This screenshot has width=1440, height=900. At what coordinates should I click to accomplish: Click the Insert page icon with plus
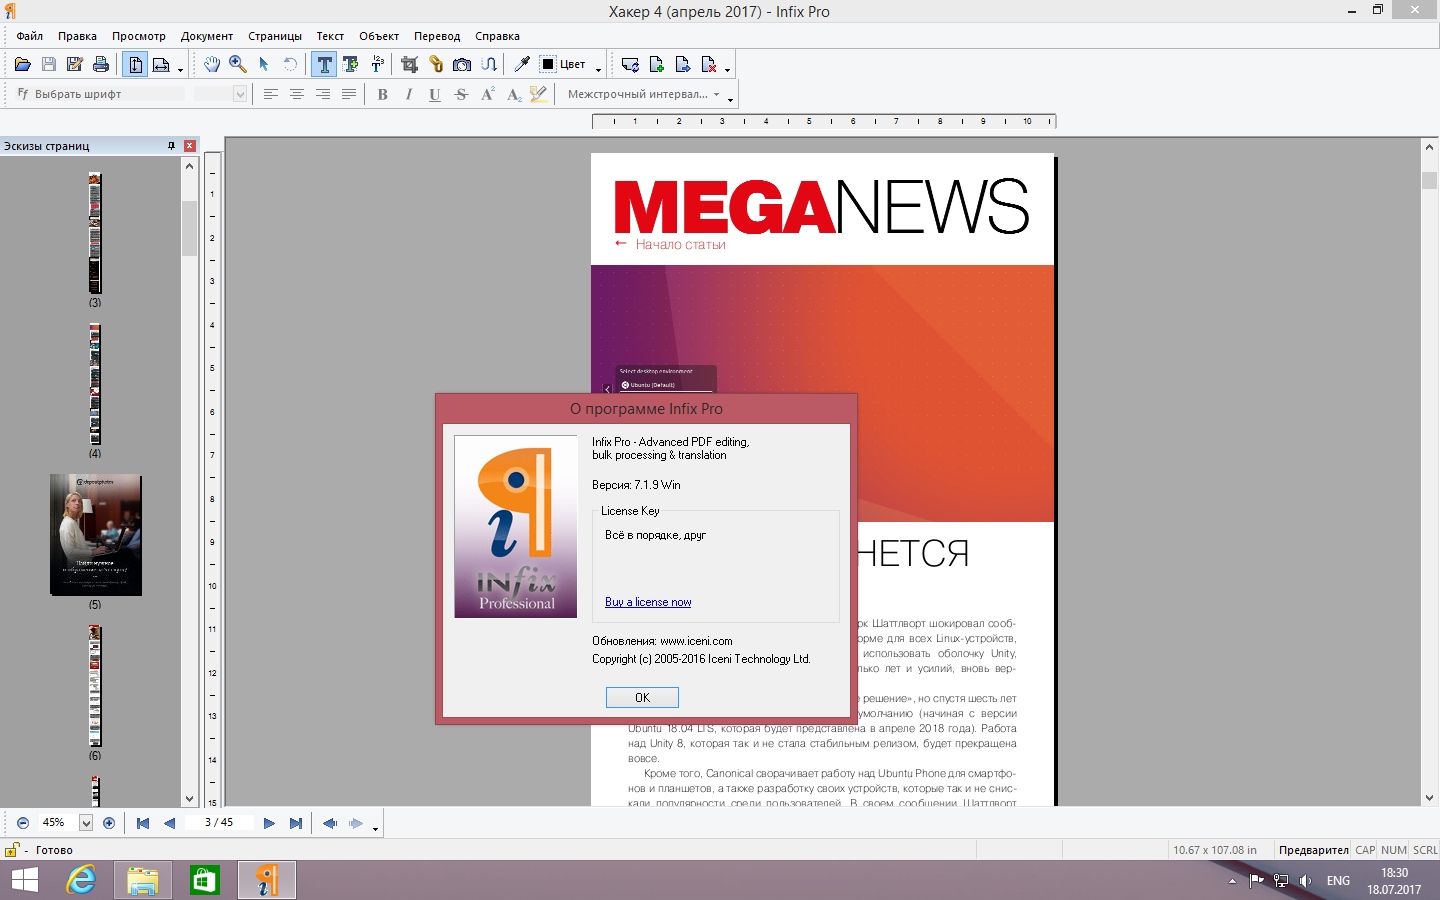(657, 64)
